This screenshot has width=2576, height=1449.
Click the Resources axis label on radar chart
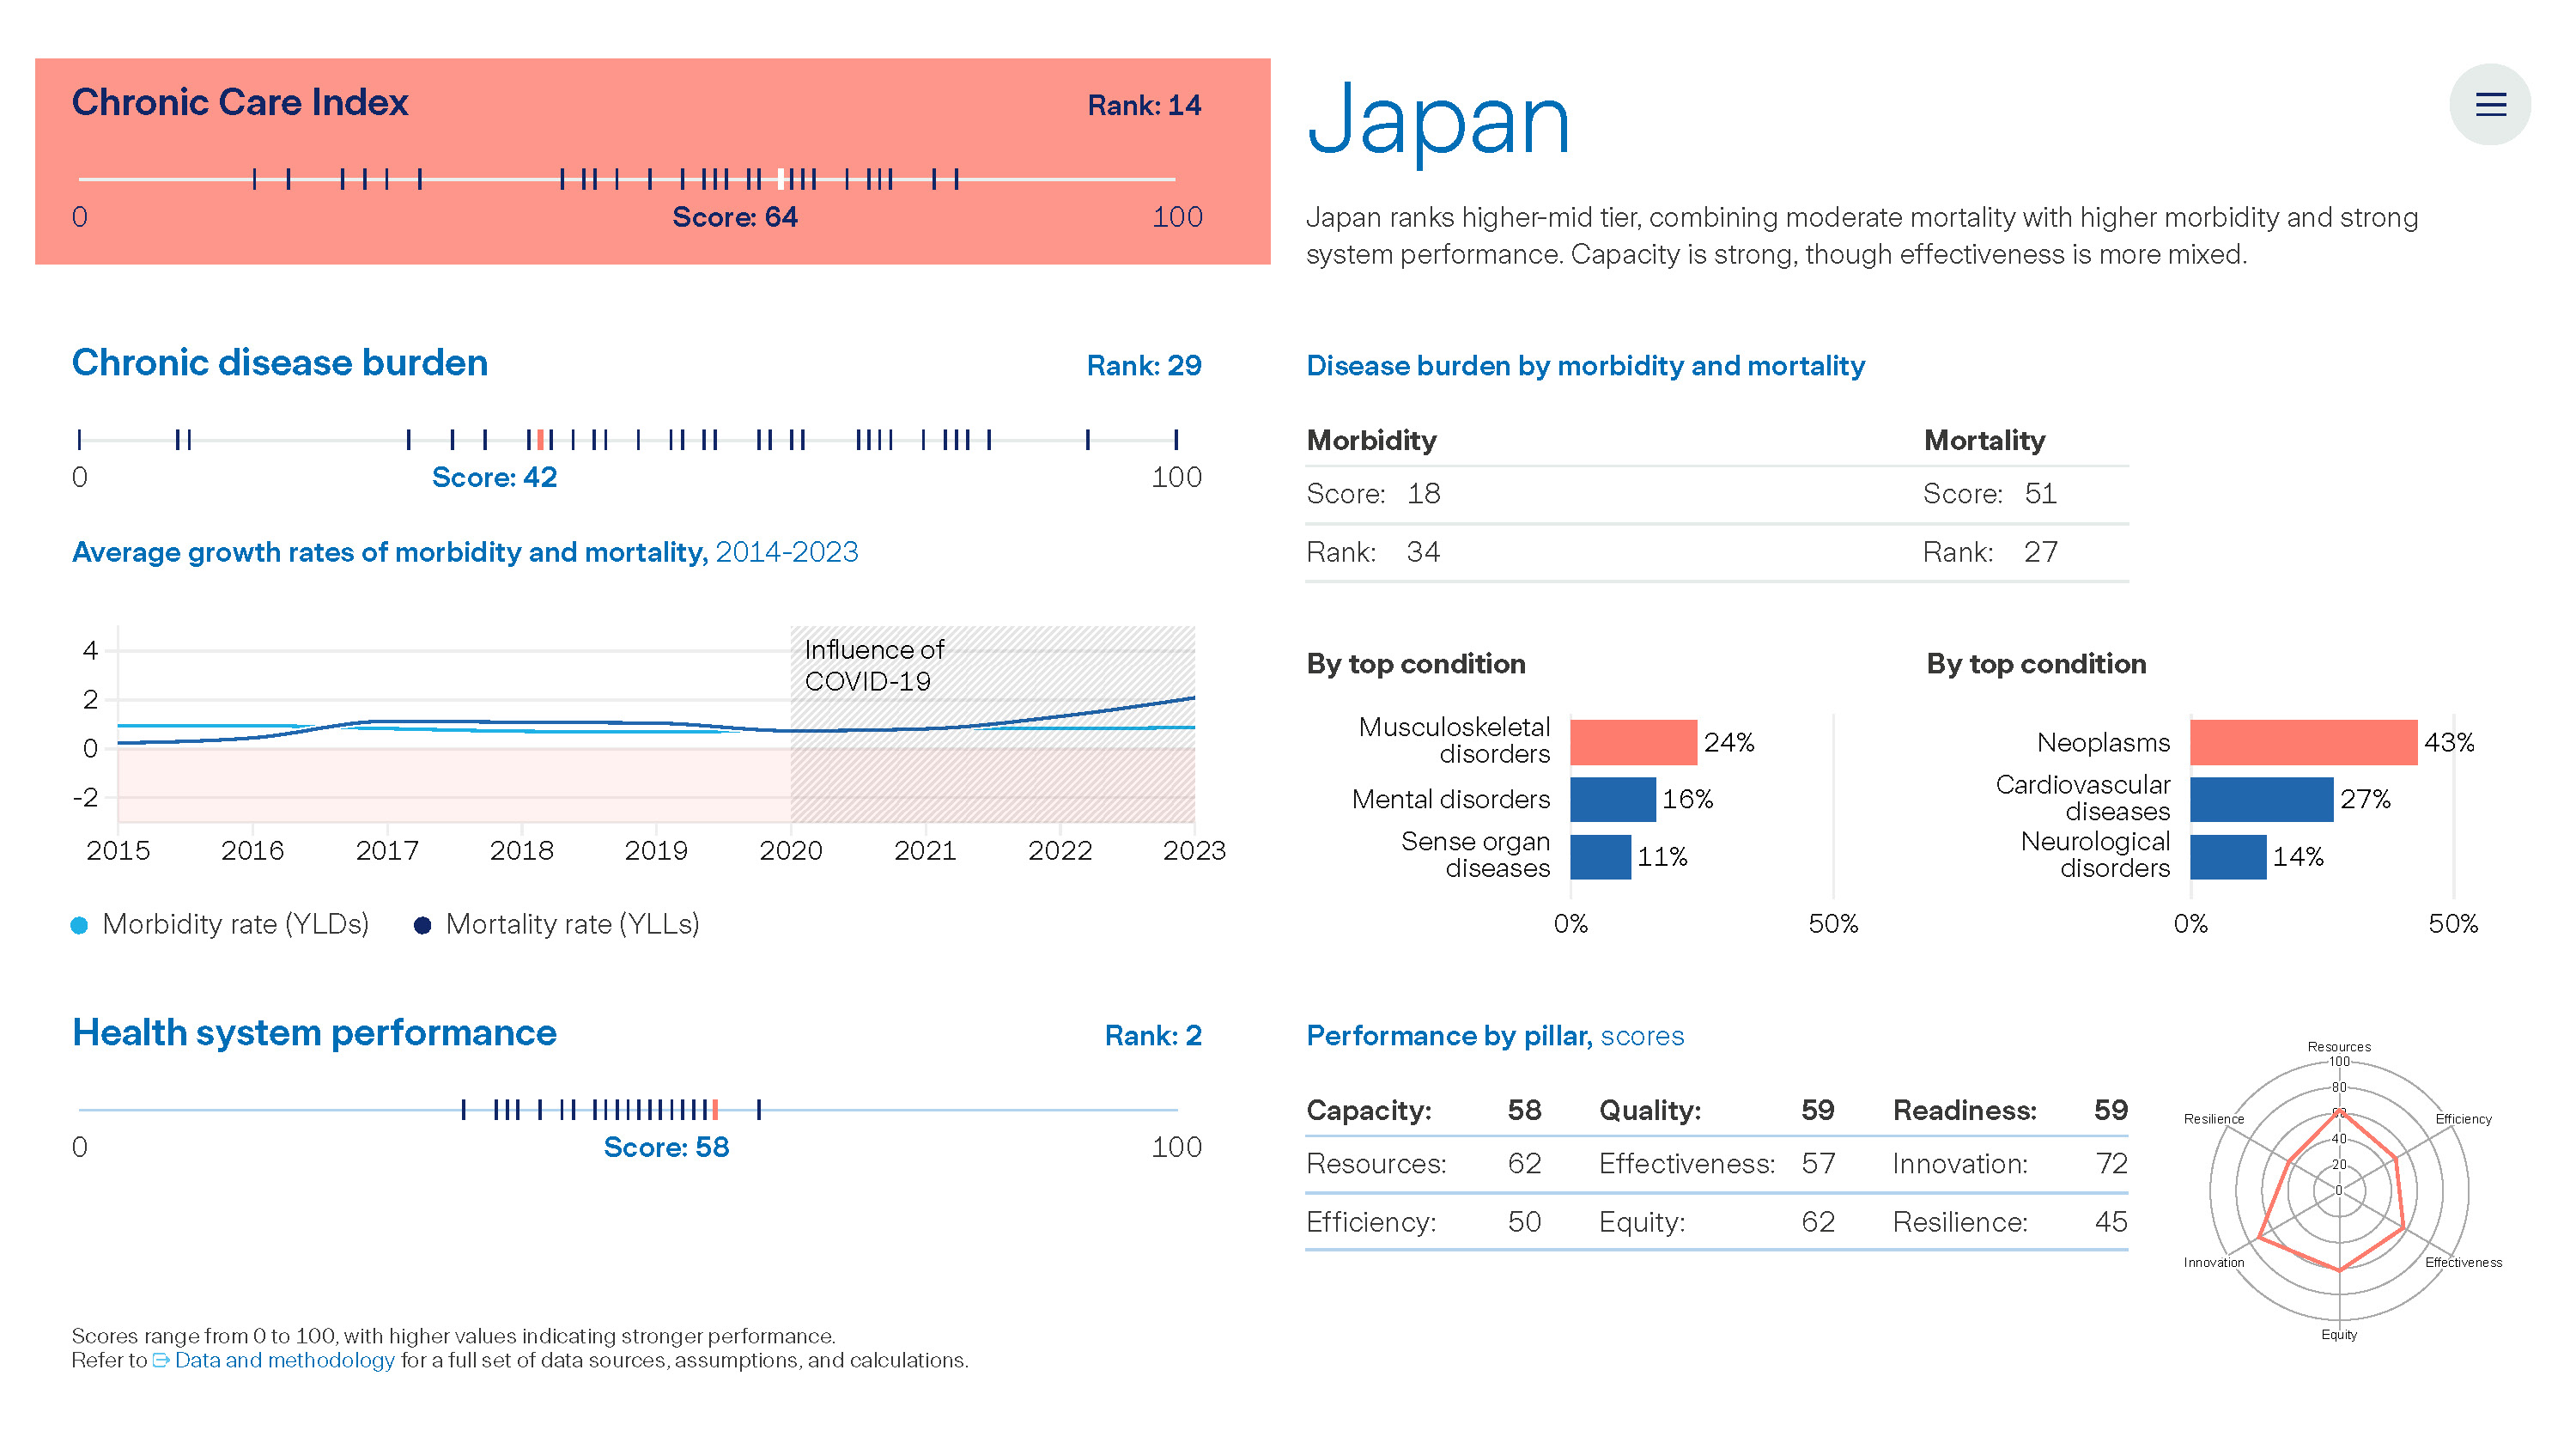pos(2339,1046)
